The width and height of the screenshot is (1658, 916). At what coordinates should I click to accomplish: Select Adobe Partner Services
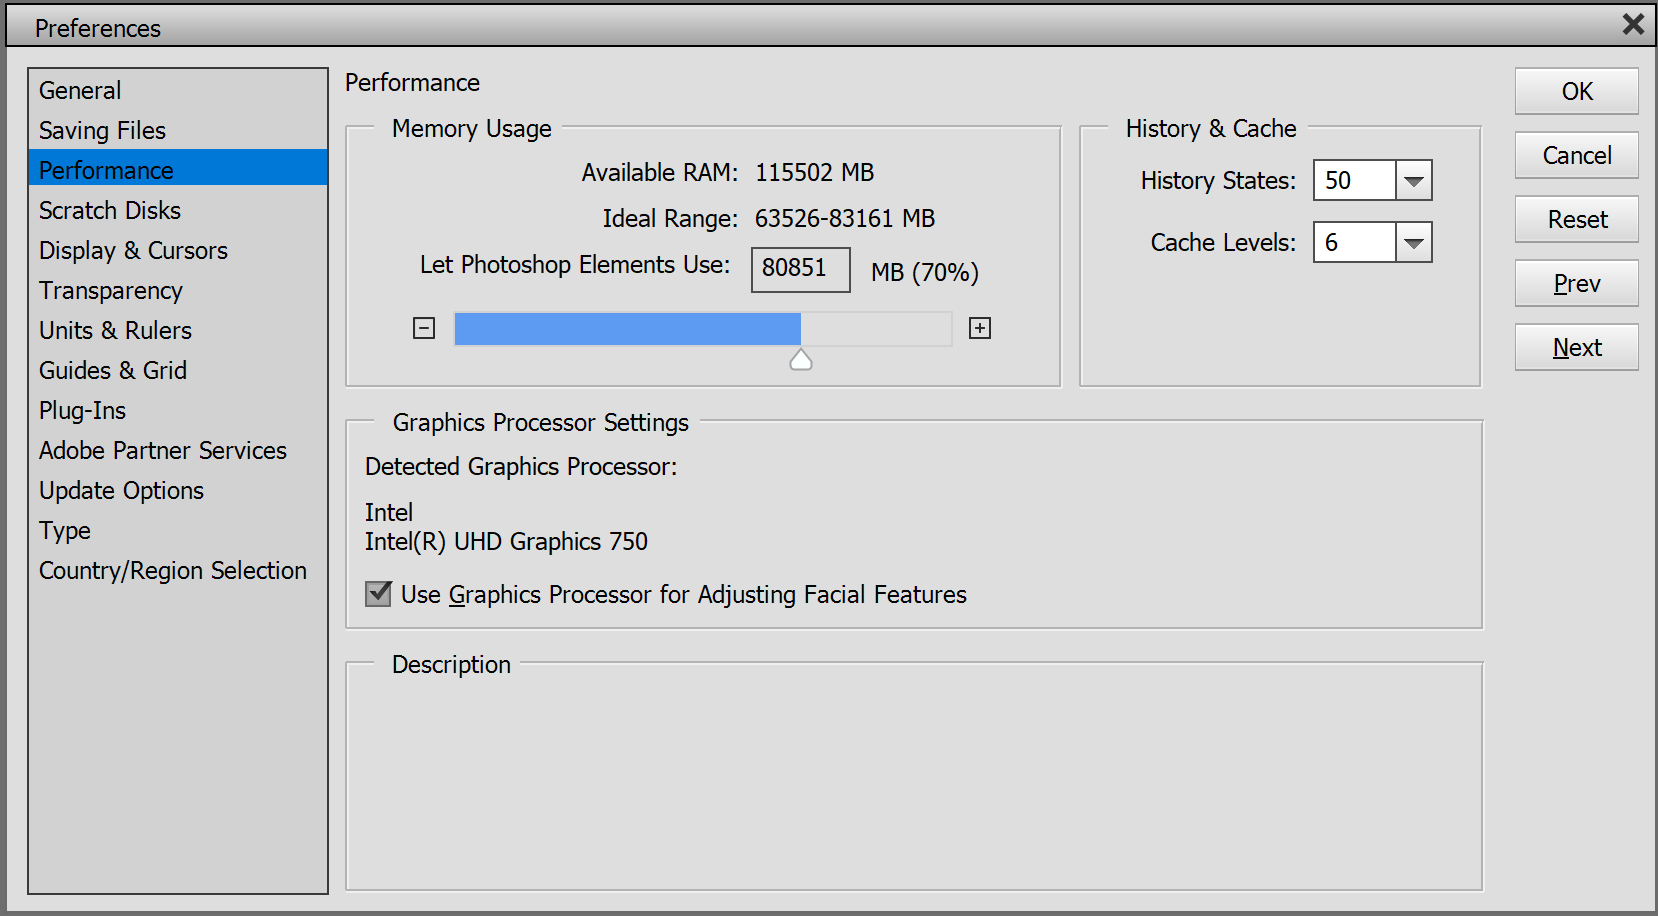pos(162,450)
